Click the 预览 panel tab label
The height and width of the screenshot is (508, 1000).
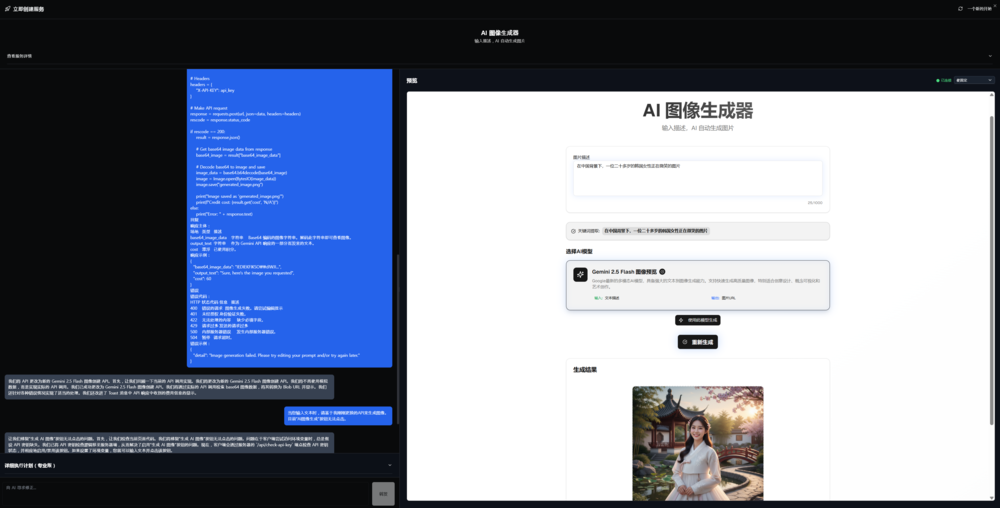point(412,80)
